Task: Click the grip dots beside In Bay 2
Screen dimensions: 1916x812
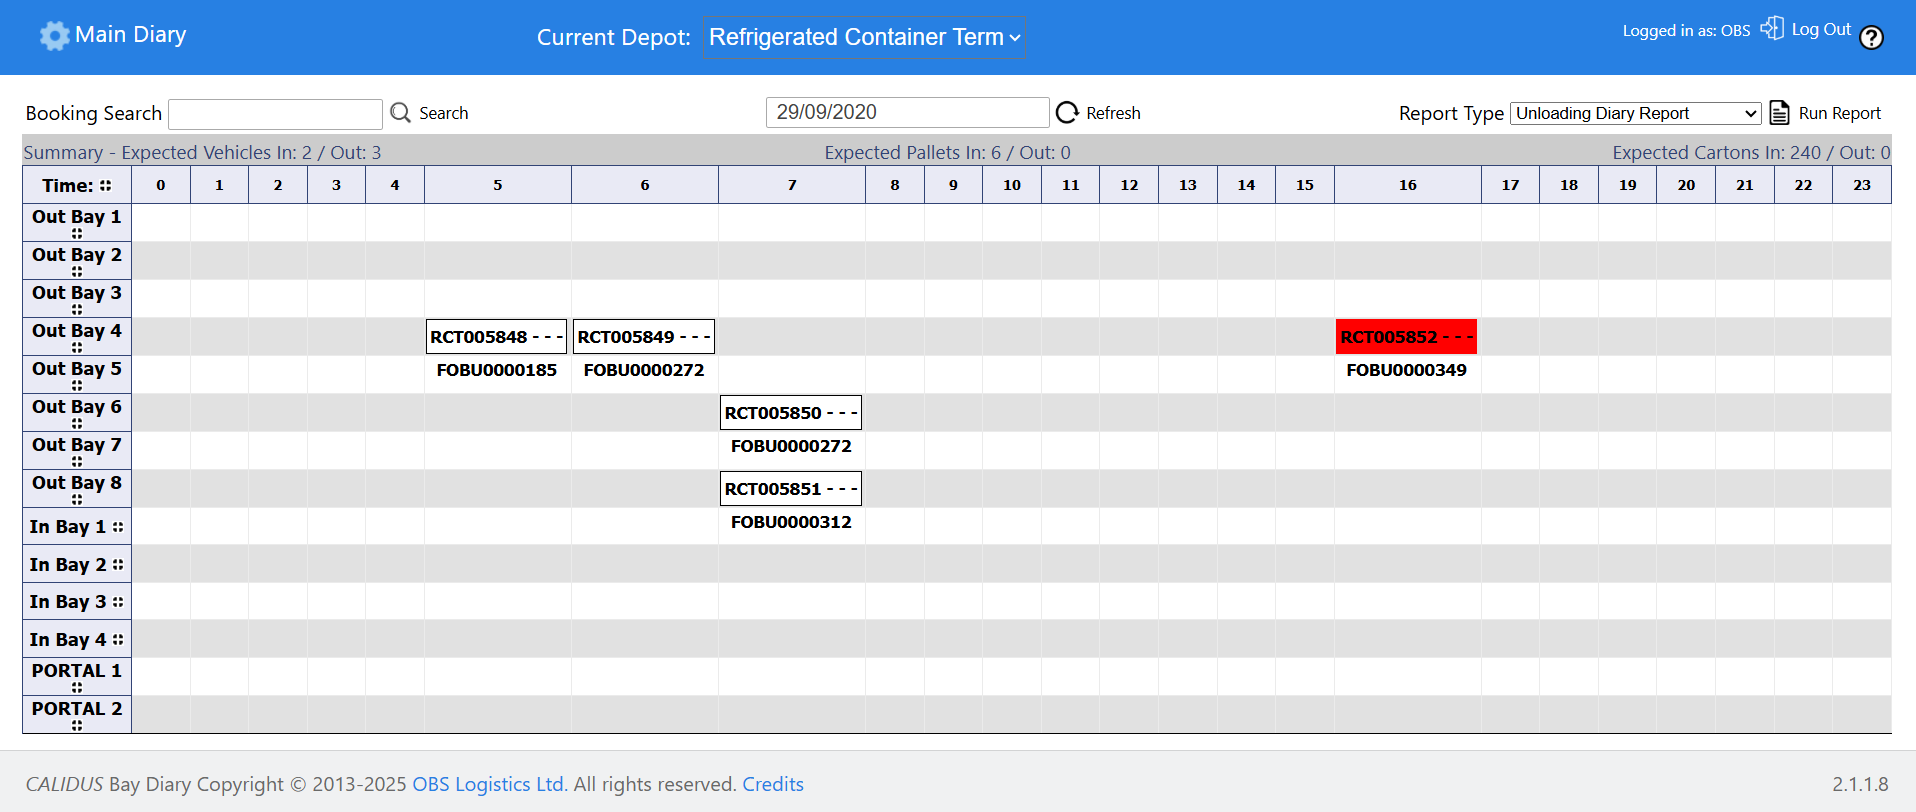Action: (x=118, y=565)
